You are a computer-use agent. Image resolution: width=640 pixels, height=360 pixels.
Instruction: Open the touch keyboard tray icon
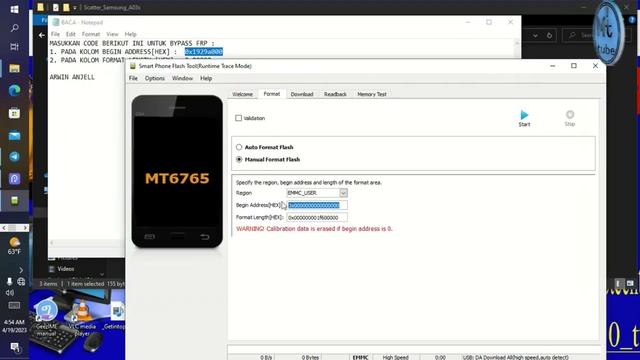[x=14, y=305]
